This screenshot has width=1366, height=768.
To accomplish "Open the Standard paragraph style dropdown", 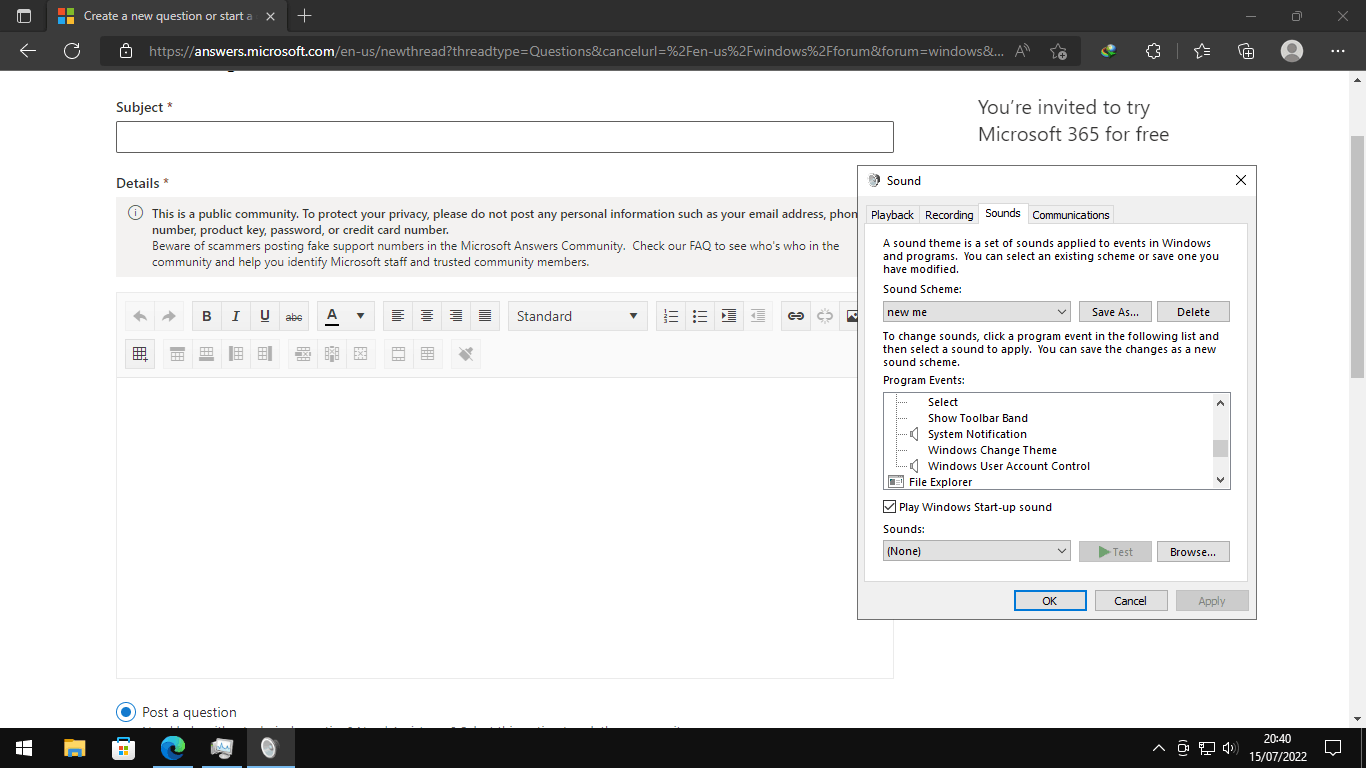I will [577, 315].
